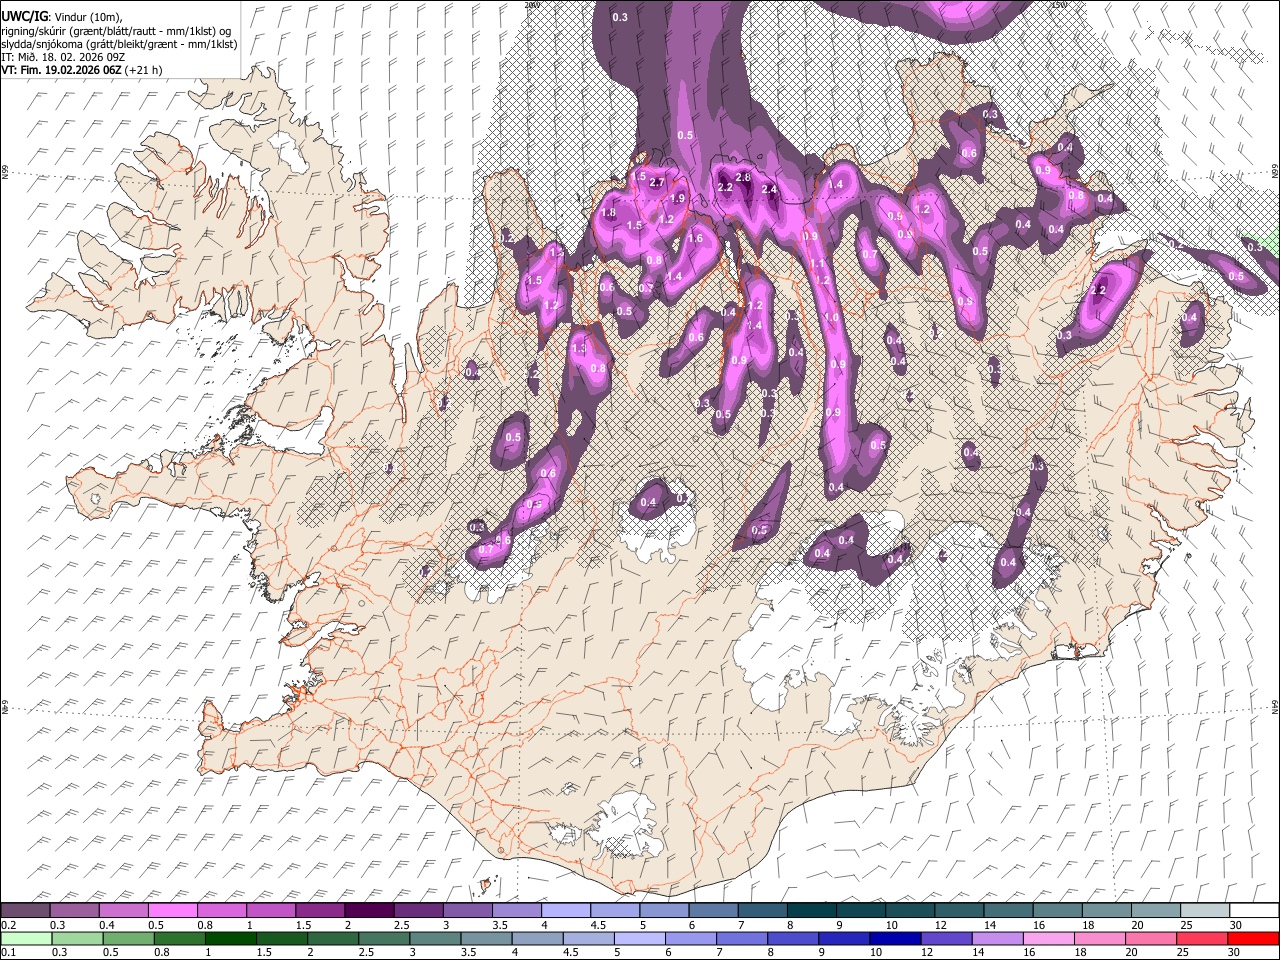
Task: Click the 2.4 snowfall value on map
Action: tap(769, 189)
